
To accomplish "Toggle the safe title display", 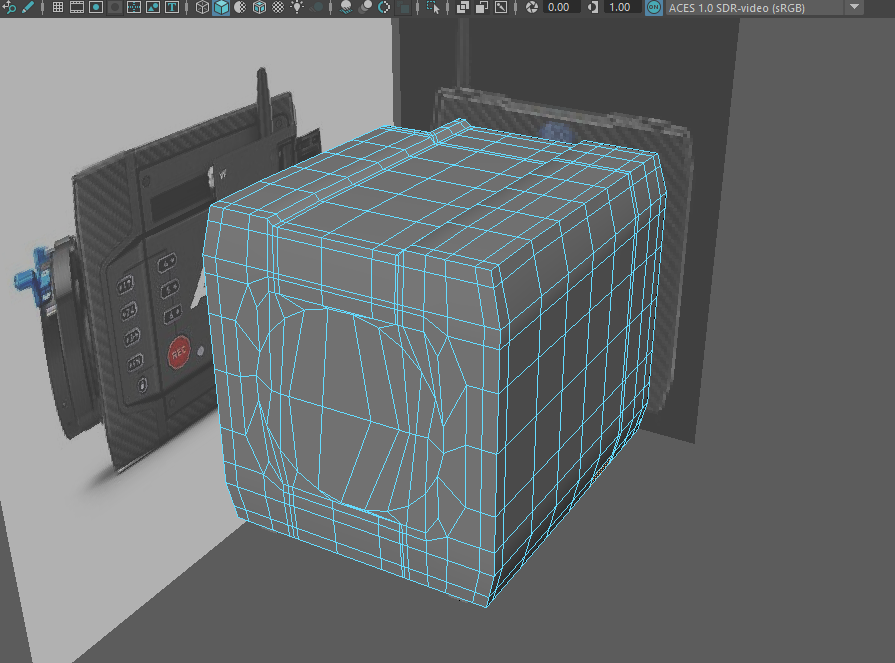I will (172, 7).
